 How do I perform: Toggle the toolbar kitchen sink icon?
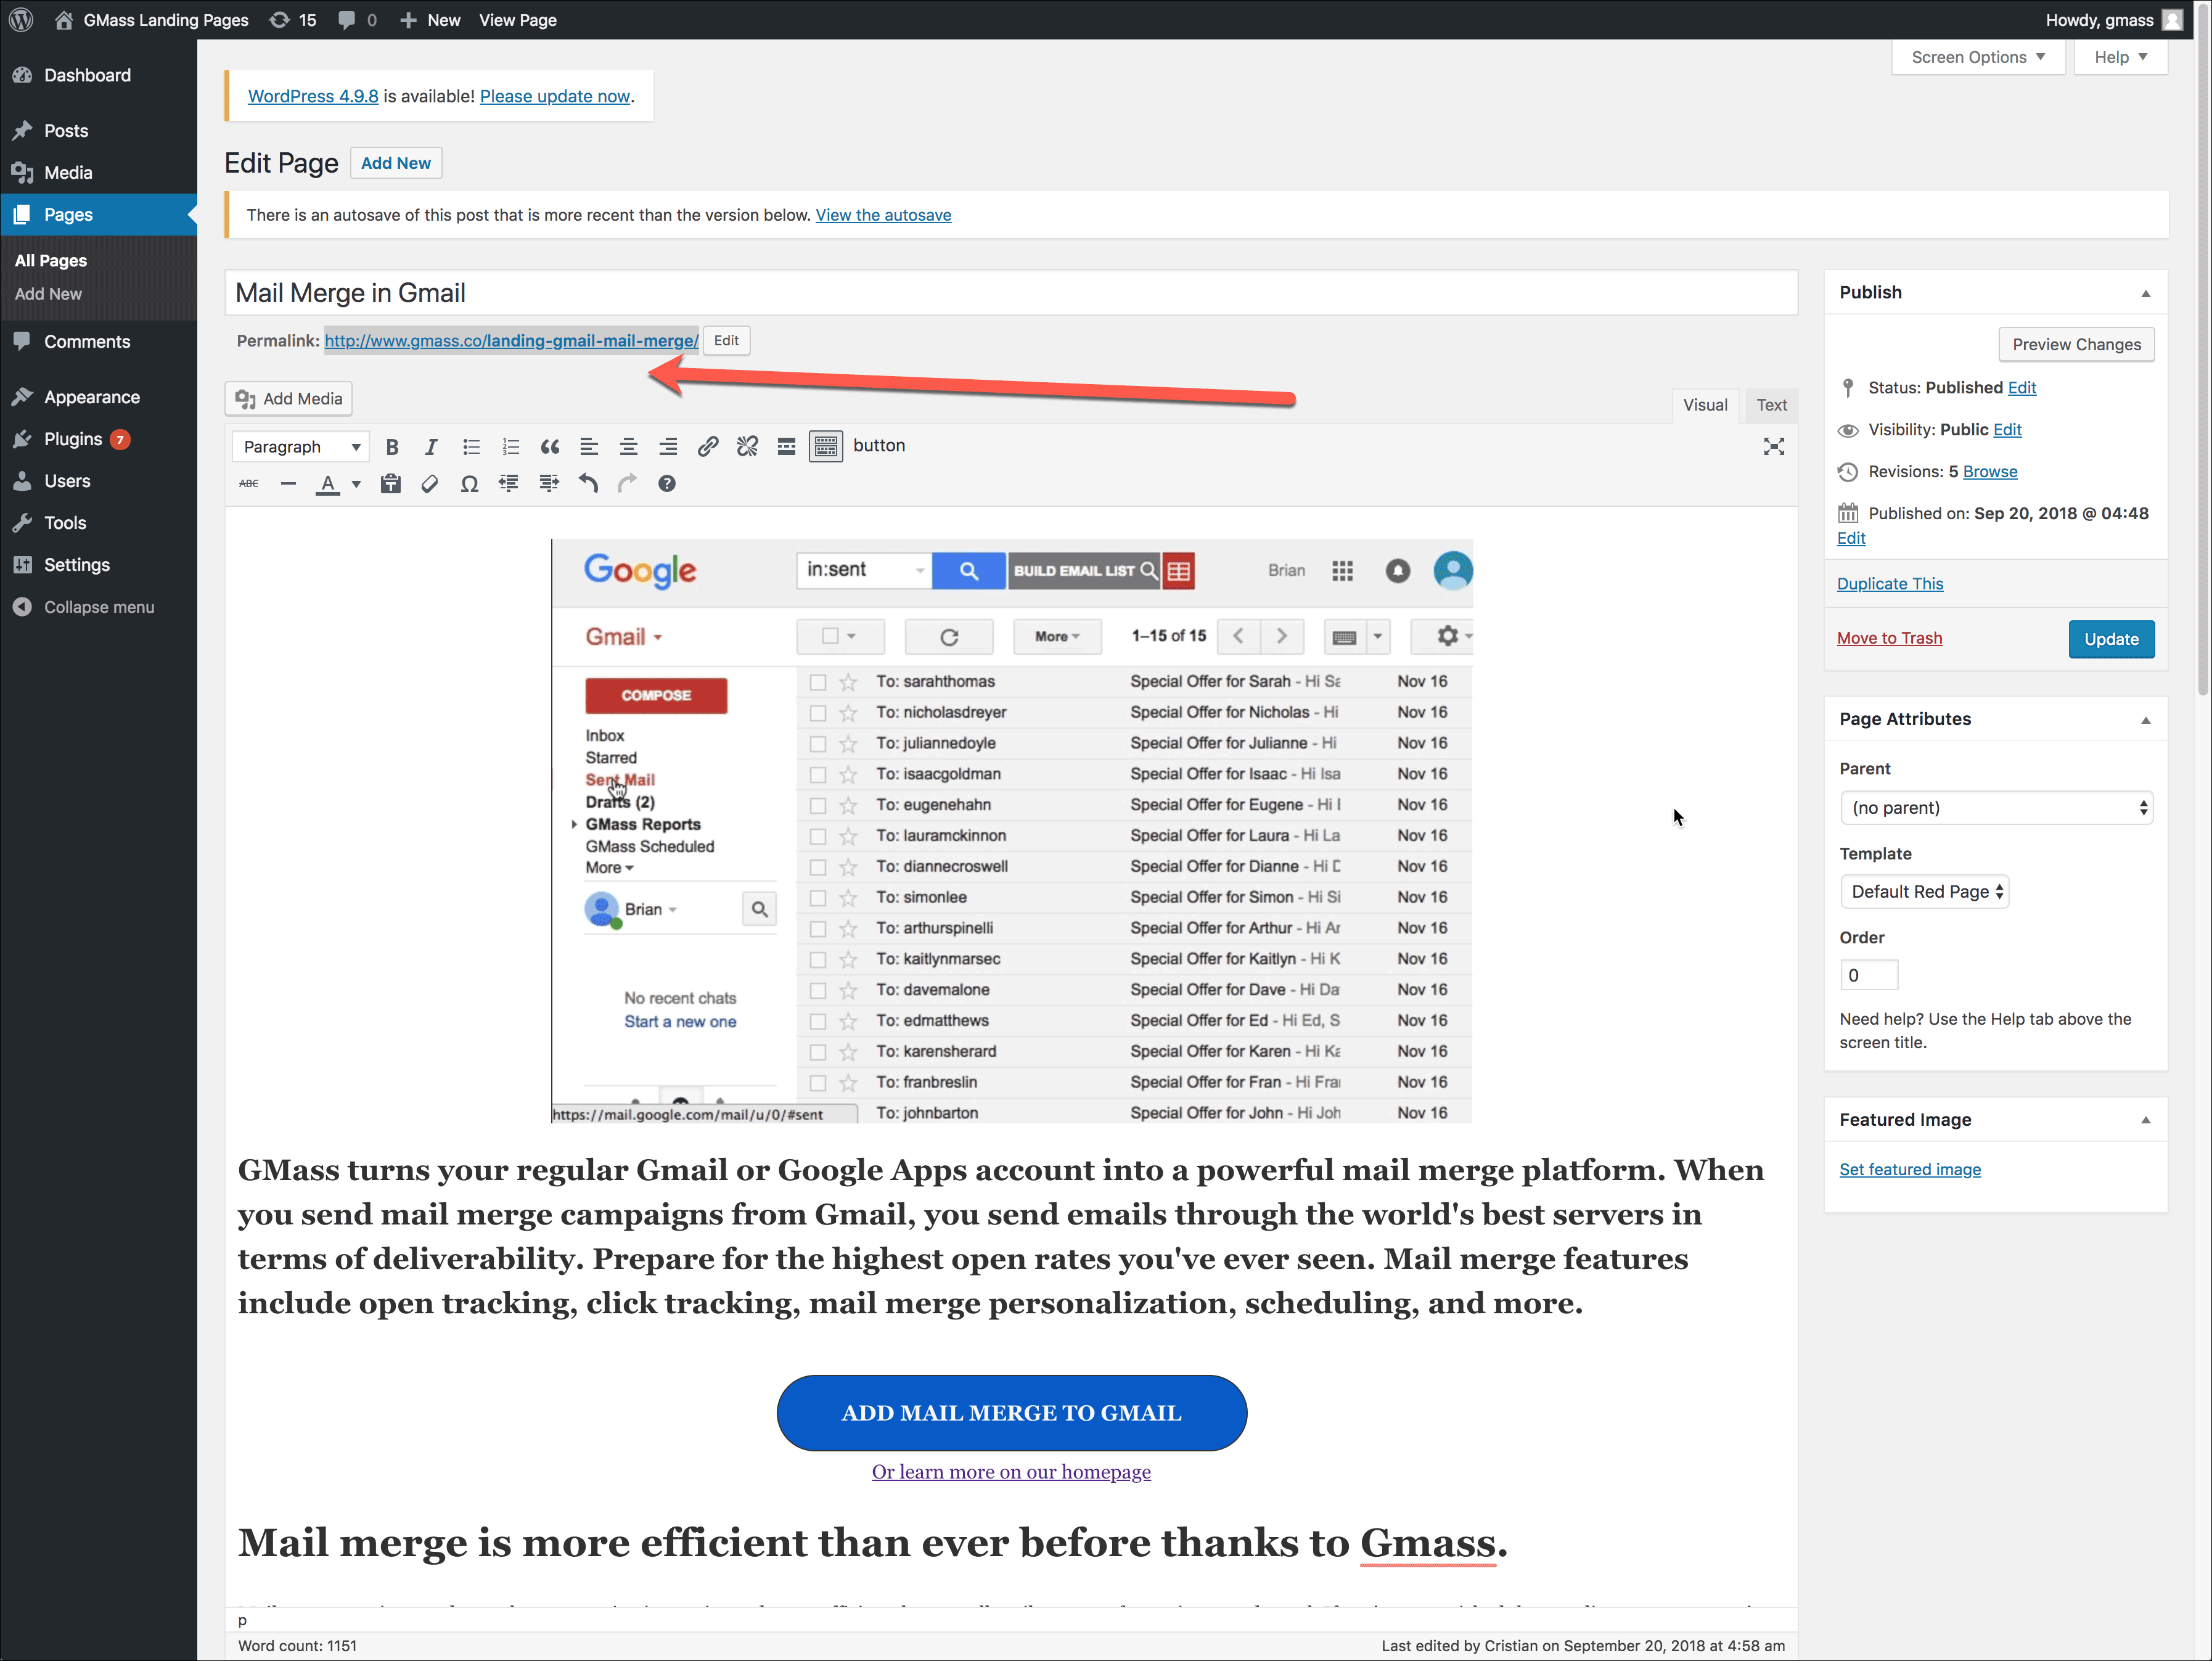pyautogui.click(x=826, y=447)
